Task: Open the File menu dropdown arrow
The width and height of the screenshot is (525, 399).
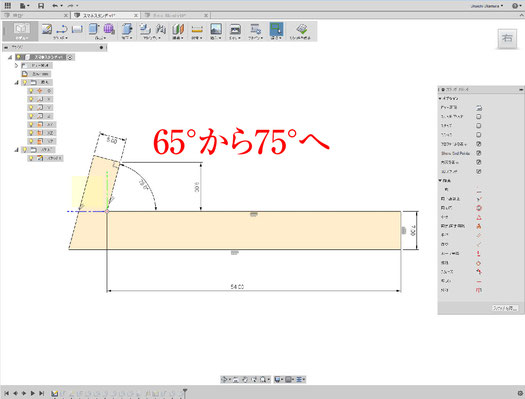Action: (x=28, y=6)
